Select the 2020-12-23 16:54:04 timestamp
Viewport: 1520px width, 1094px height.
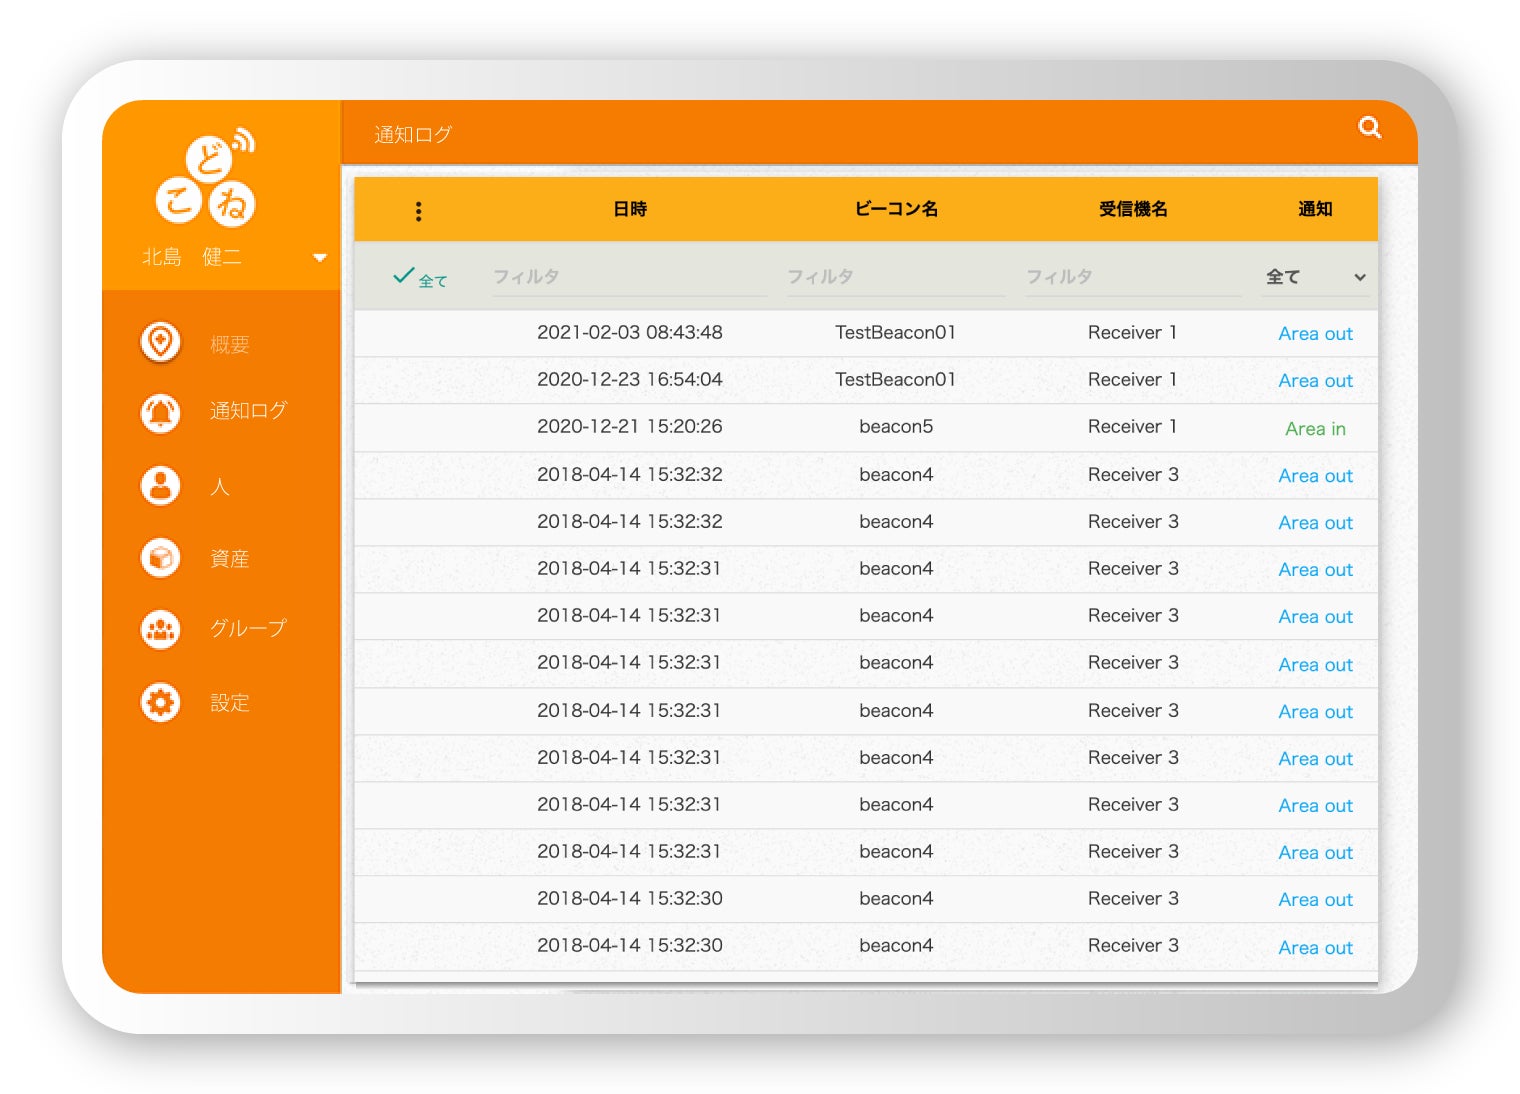[630, 379]
